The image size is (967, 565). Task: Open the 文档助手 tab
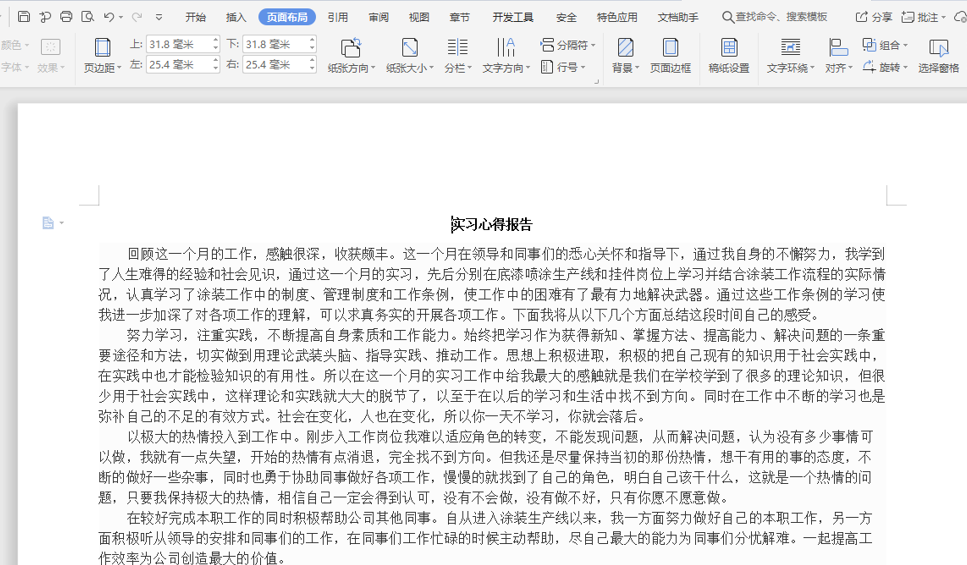(x=678, y=17)
